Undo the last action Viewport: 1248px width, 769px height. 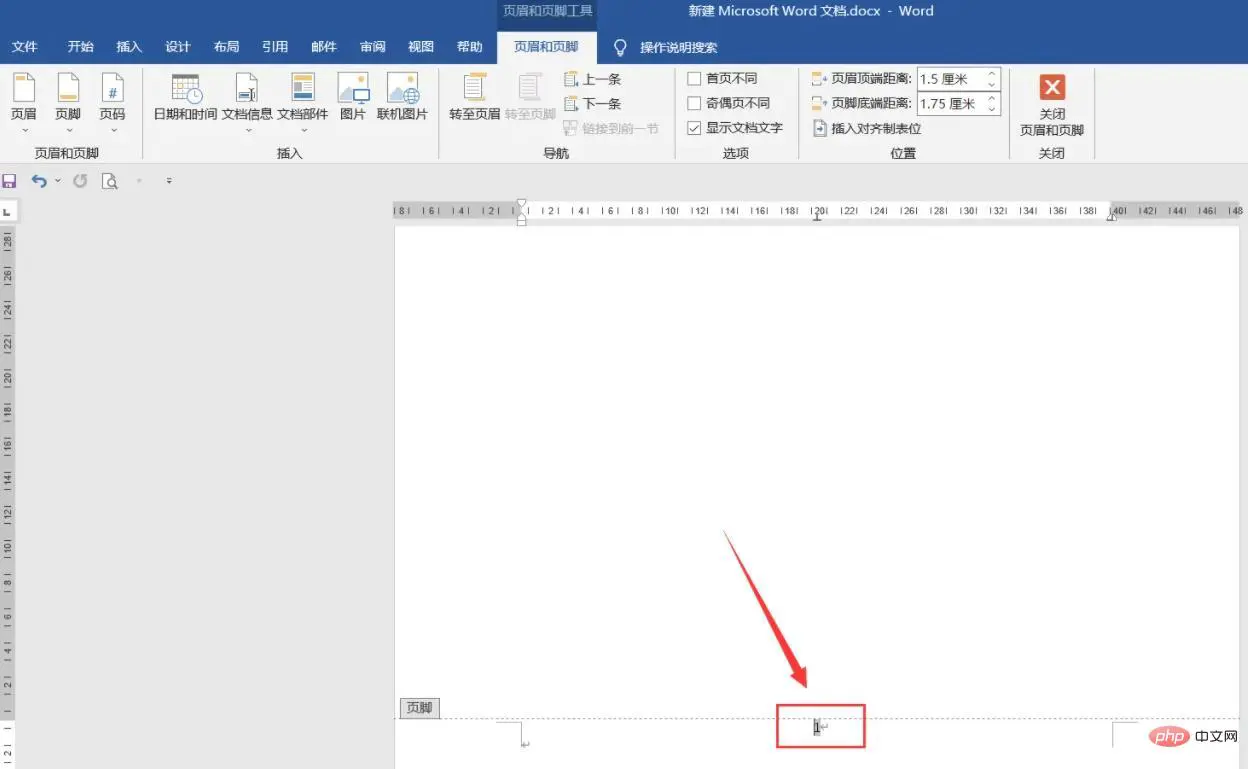point(39,181)
